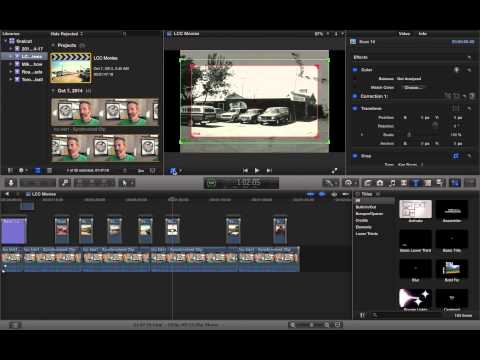Viewport: 480px width, 360px height.
Task: Toggle the Transform checkbox in inspector
Action: 355,109
